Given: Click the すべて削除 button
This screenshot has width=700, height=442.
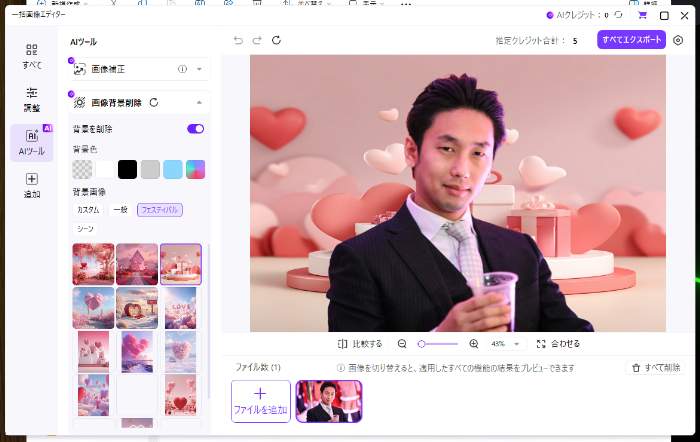Looking at the screenshot, I should (654, 368).
